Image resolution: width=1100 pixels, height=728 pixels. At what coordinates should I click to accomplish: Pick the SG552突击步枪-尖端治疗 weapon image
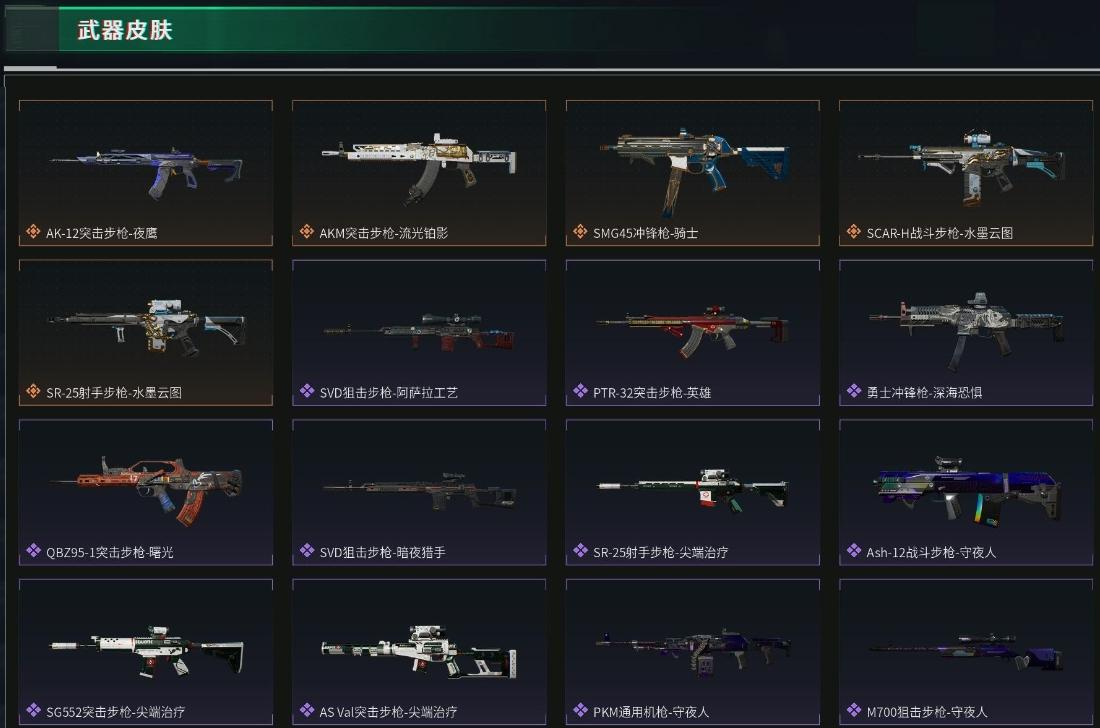pyautogui.click(x=147, y=650)
